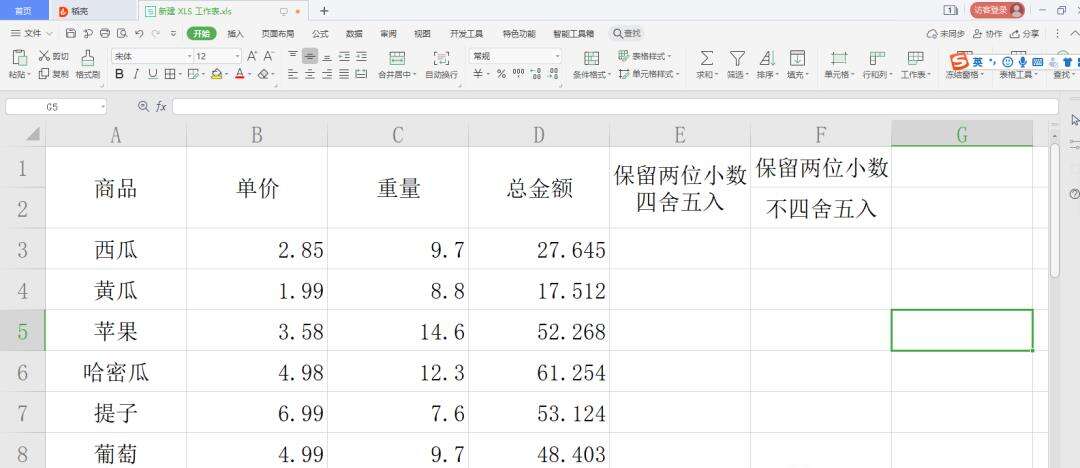Click the Cut (剪切) scissors icon
Viewport: 1080px width, 468px height.
click(44, 57)
